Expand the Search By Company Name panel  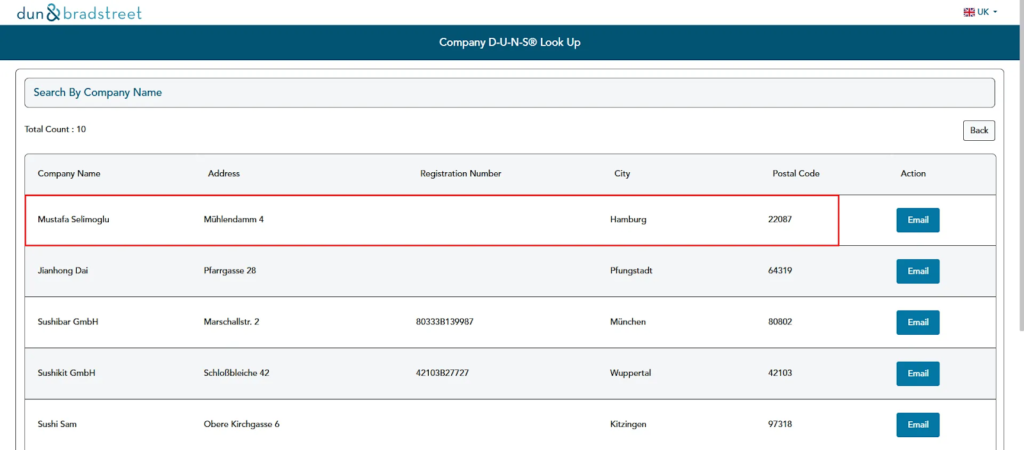pyautogui.click(x=509, y=92)
